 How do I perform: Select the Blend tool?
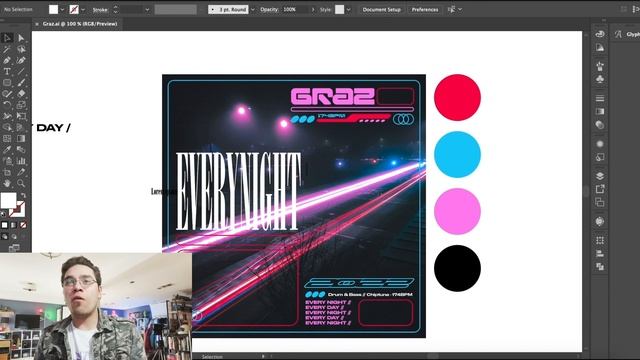pyautogui.click(x=21, y=149)
